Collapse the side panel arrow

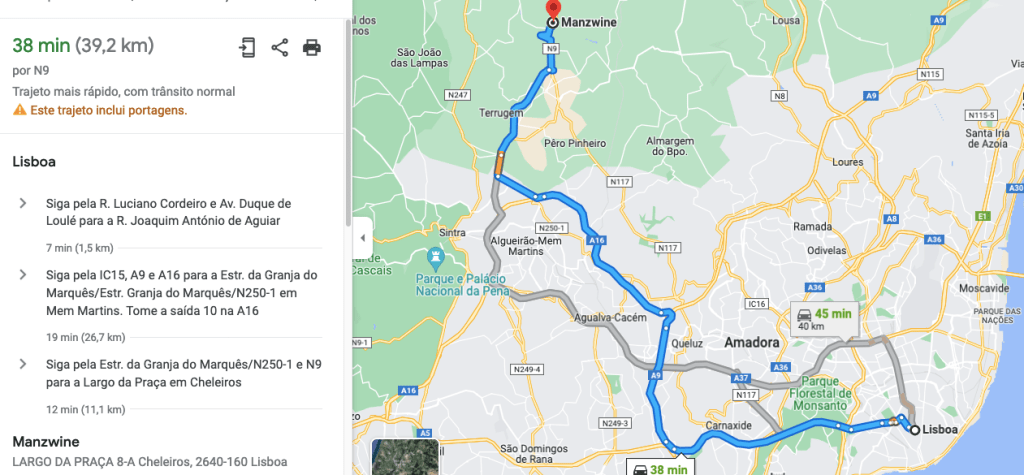[362, 238]
